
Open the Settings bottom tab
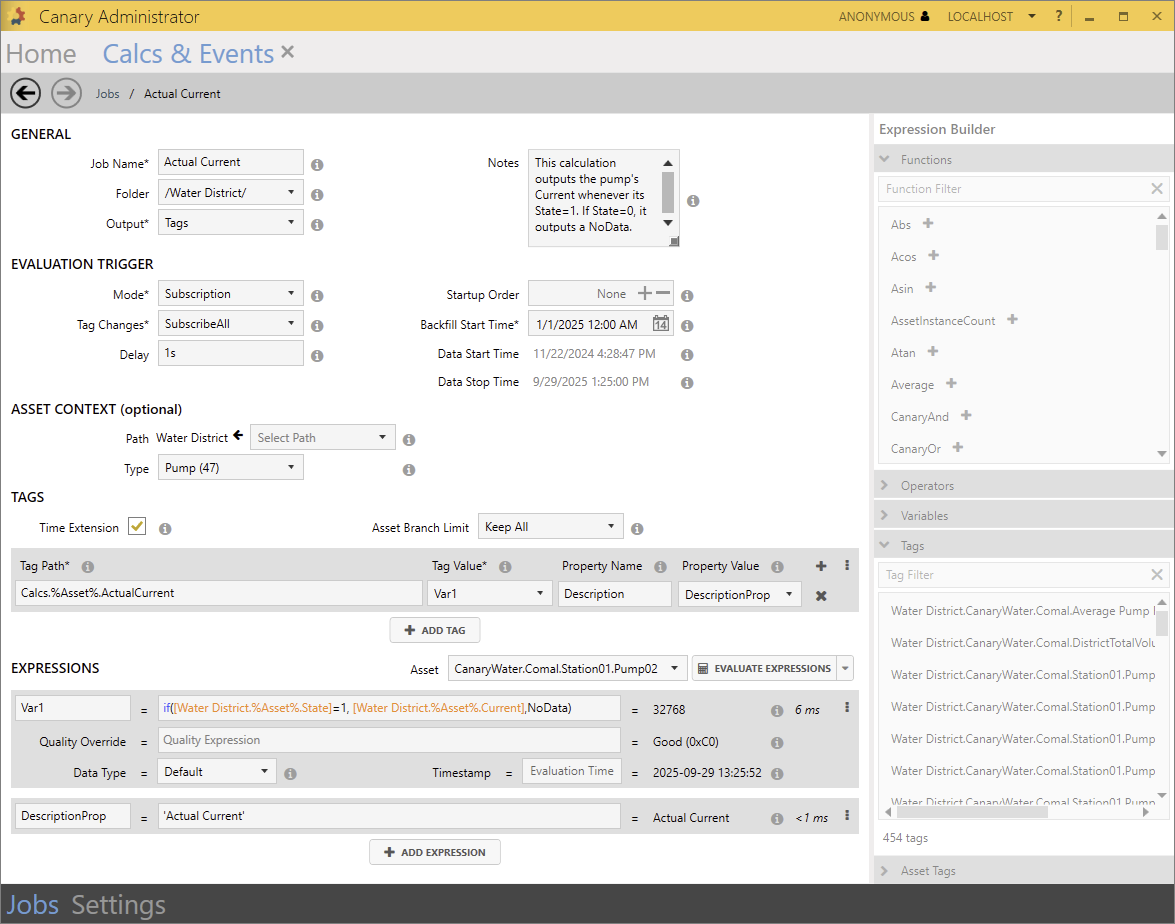point(118,905)
